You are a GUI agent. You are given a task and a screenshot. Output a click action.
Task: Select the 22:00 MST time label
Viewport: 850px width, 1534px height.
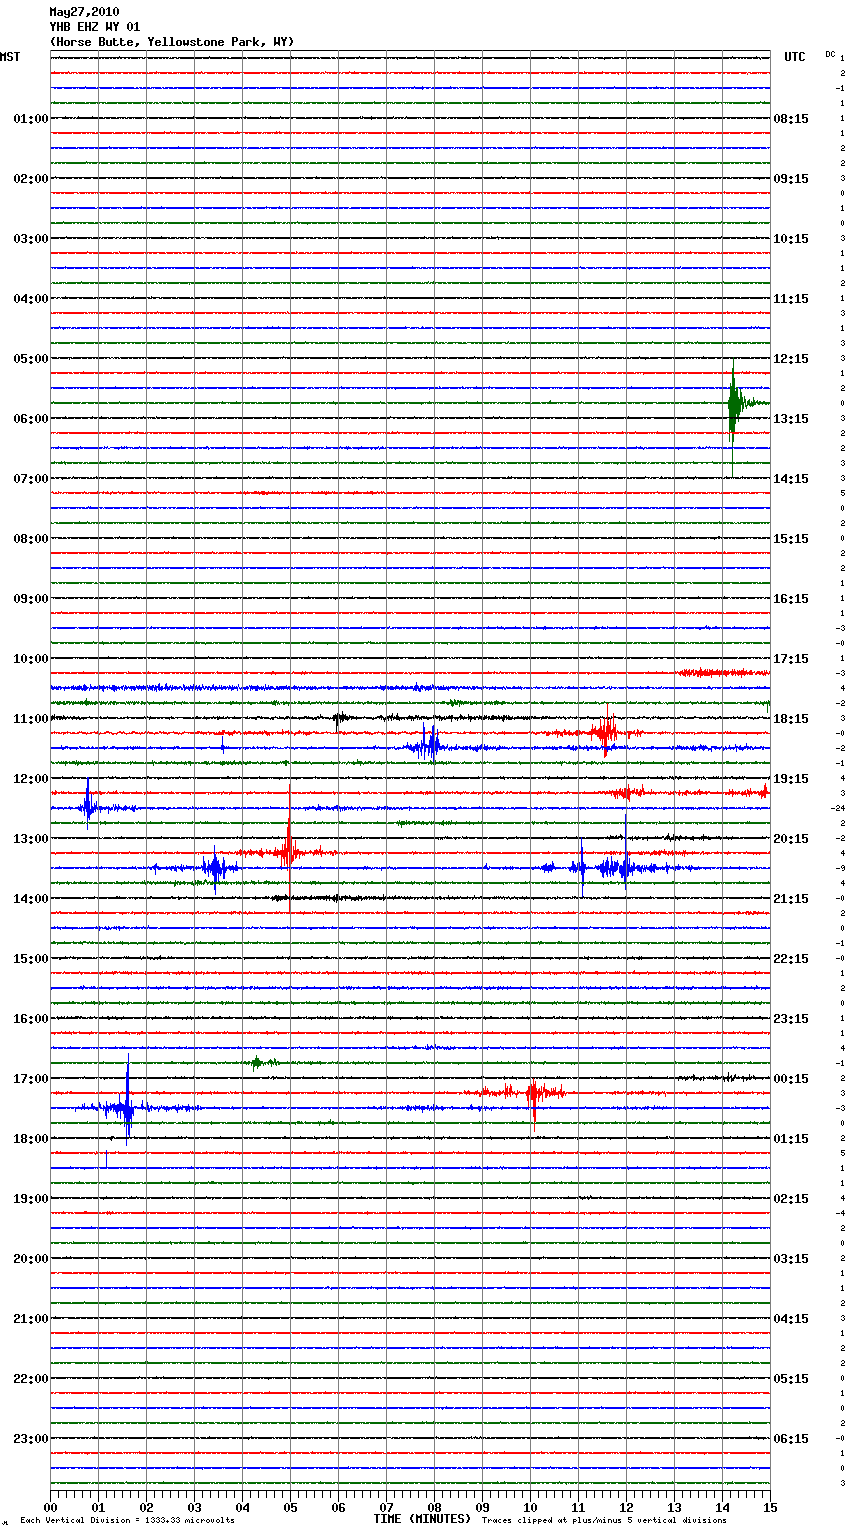[31, 1379]
